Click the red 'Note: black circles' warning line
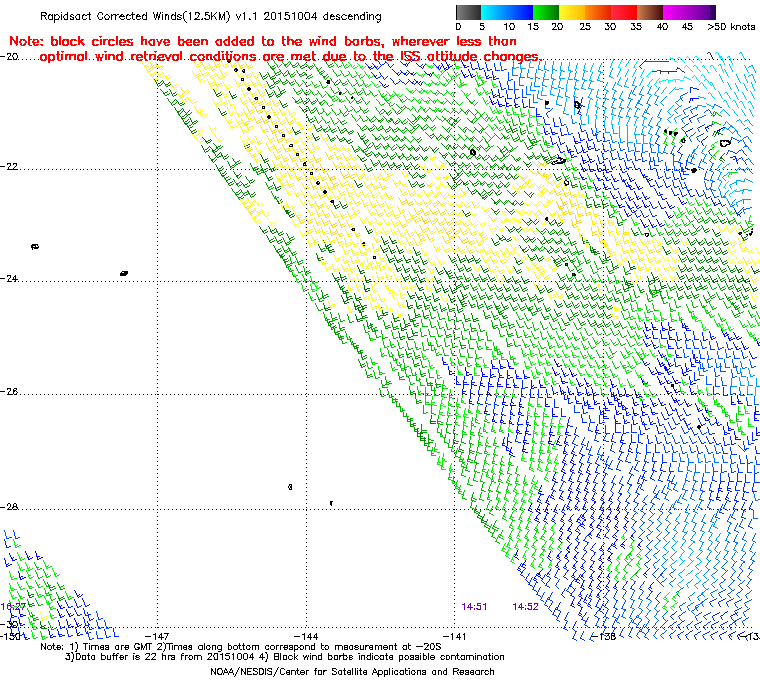Screen dimensions: 760x688 click(263, 41)
